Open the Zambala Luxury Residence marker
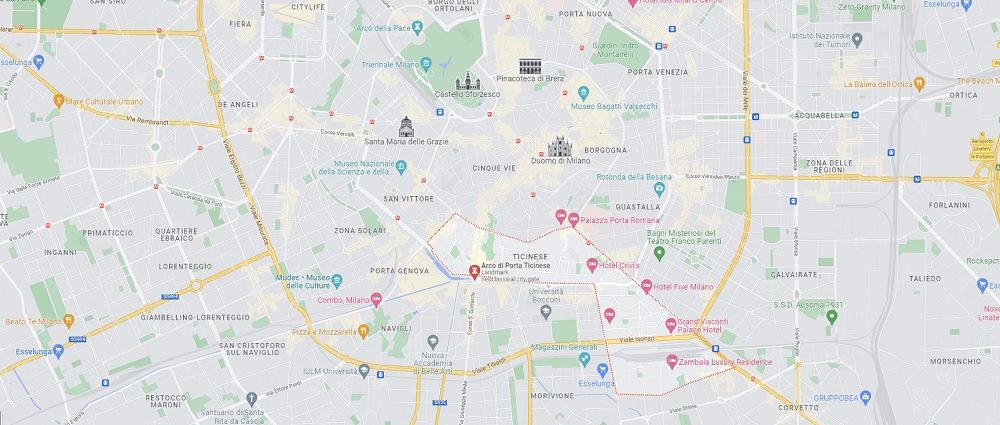The height and width of the screenshot is (425, 1000). click(x=672, y=361)
